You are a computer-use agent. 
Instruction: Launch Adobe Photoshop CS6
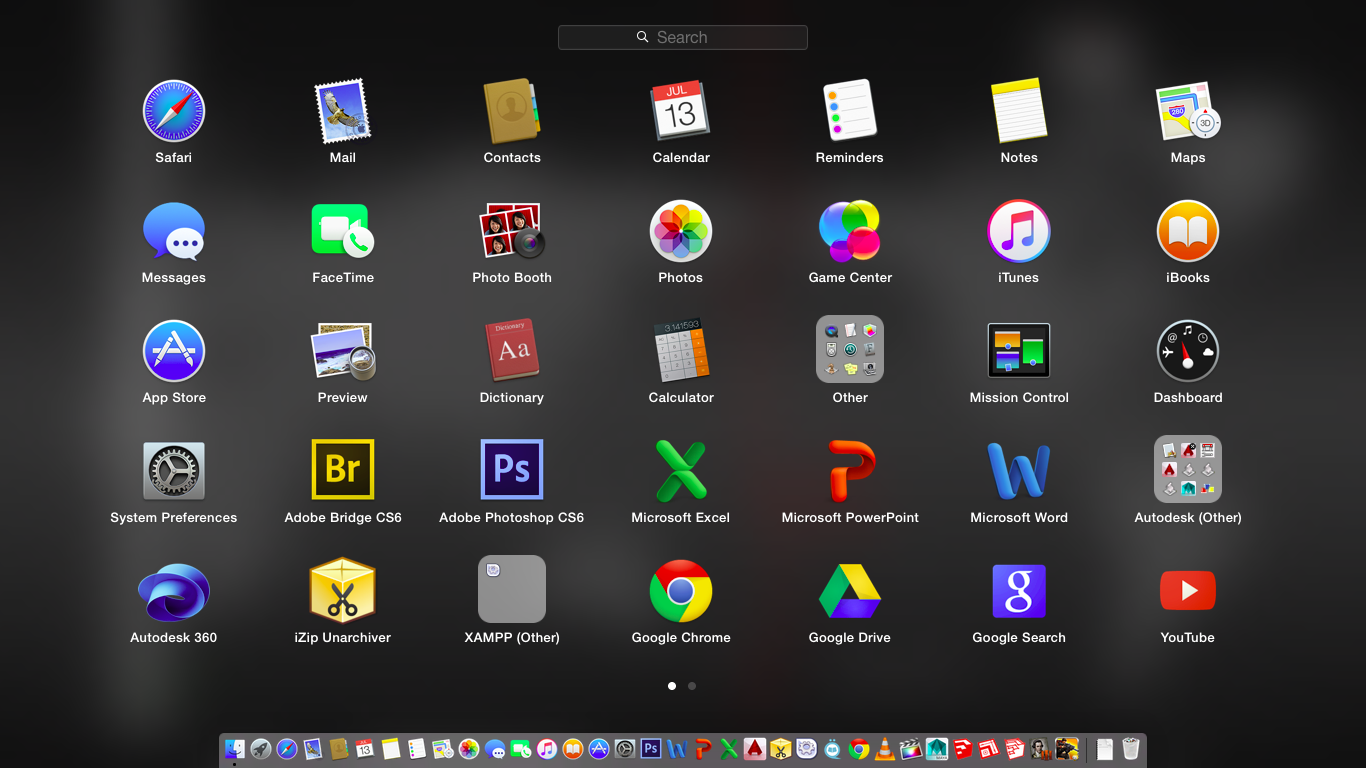click(x=511, y=469)
